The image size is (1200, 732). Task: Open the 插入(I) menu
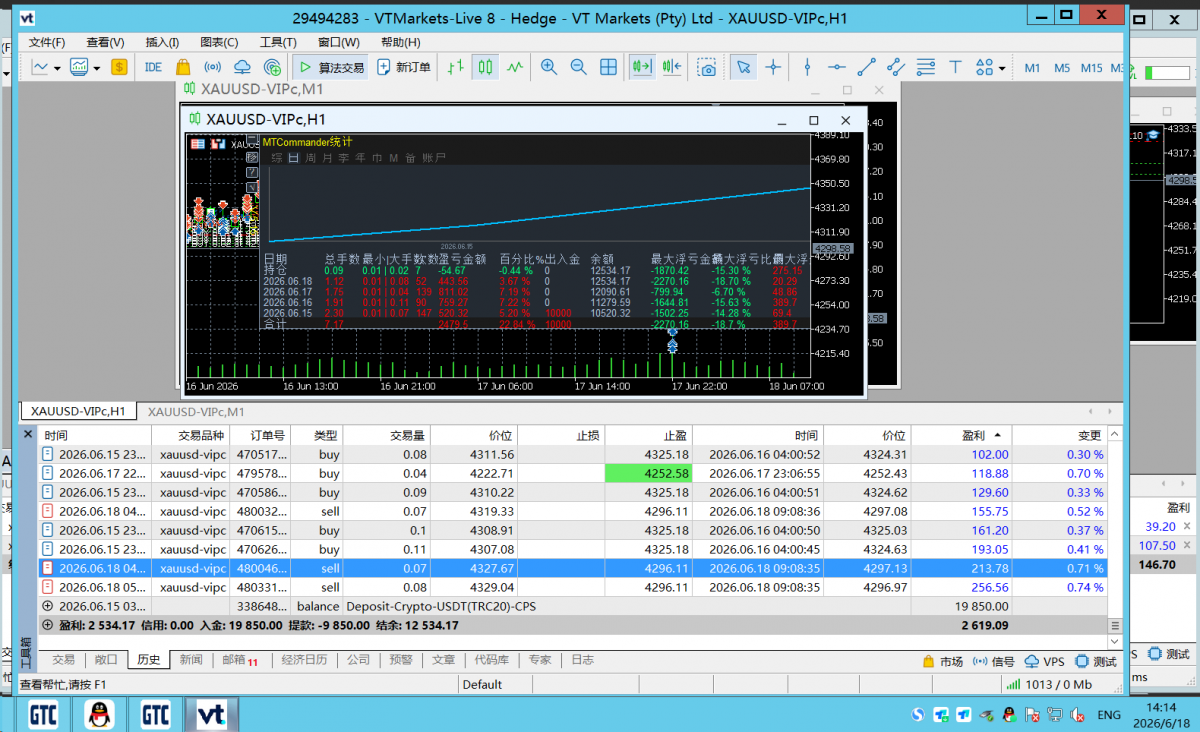tap(163, 42)
